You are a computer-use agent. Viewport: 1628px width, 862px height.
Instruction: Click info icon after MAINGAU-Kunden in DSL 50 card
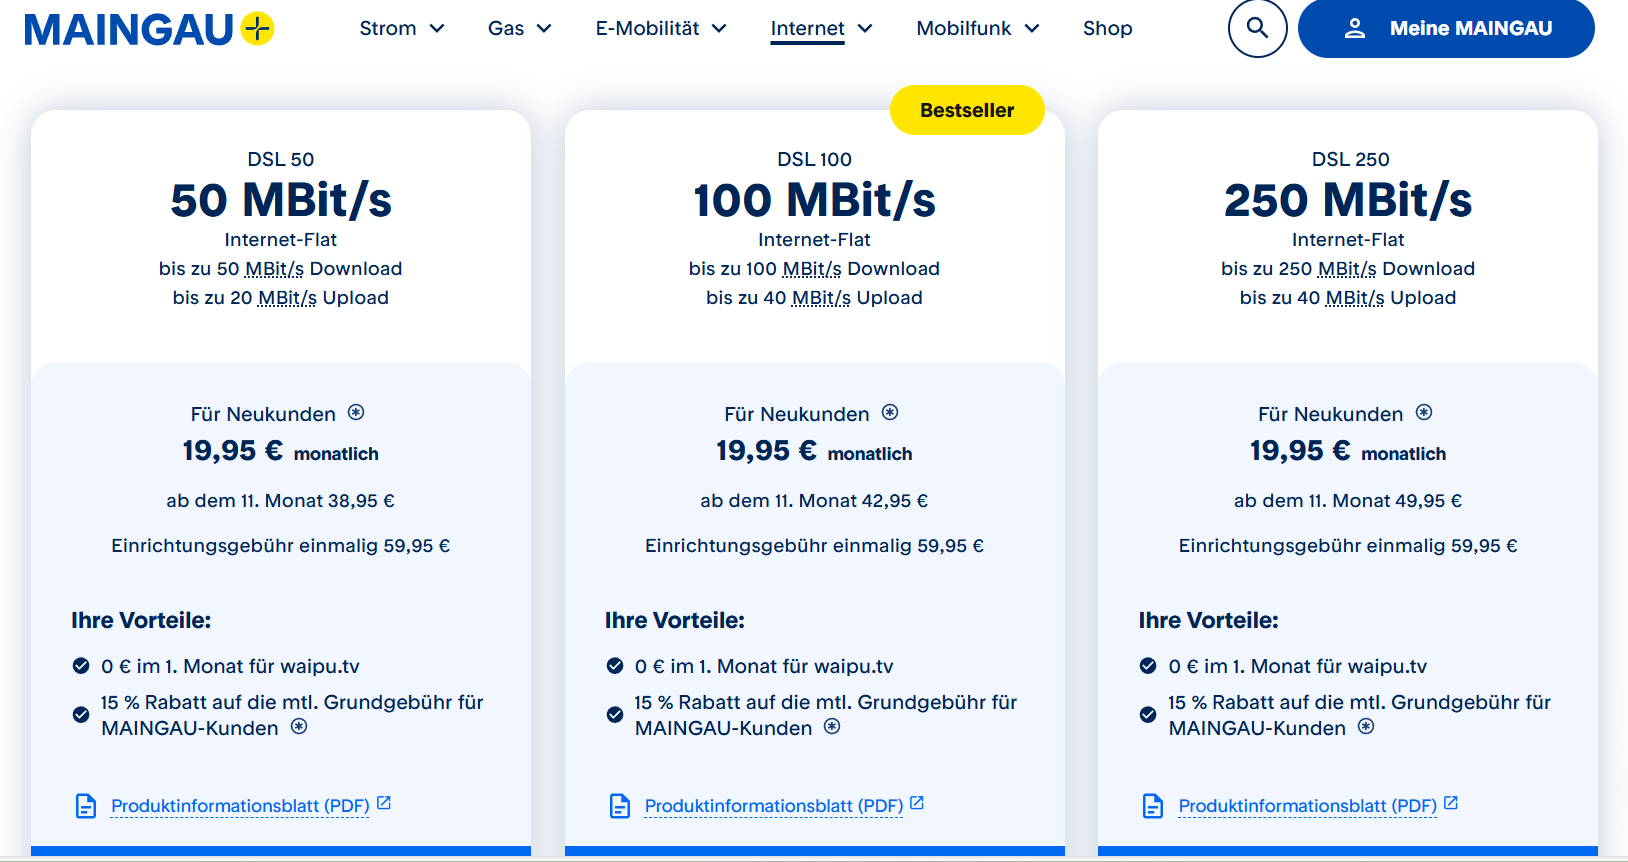[299, 727]
